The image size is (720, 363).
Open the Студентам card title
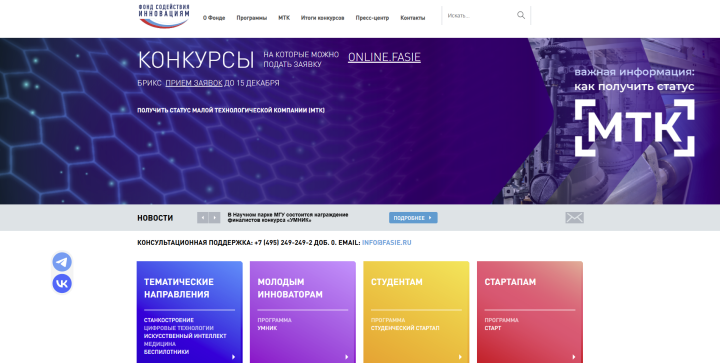[x=397, y=282]
